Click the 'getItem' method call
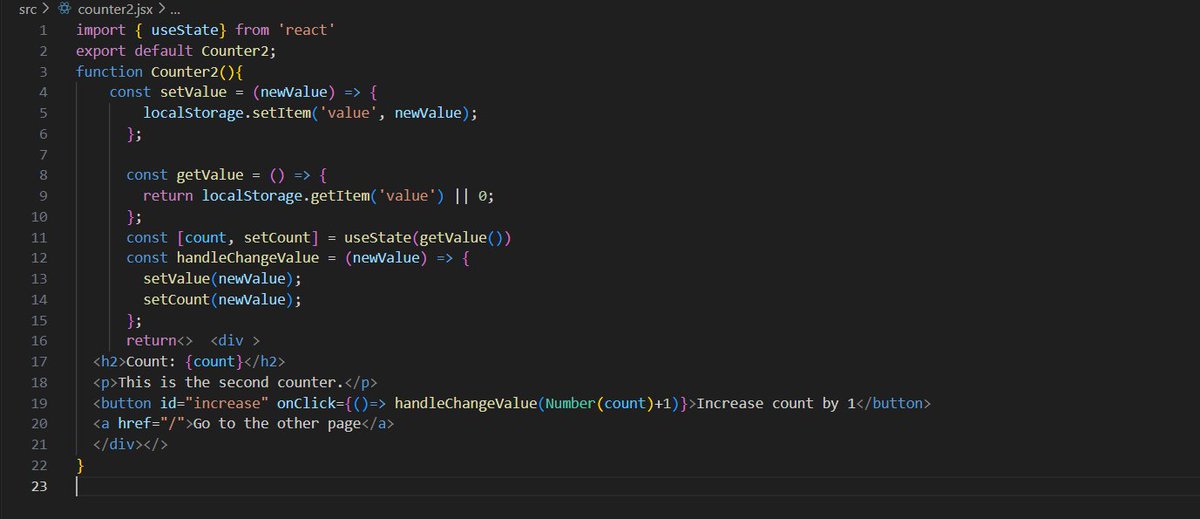Image resolution: width=1200 pixels, height=519 pixels. pos(340,196)
